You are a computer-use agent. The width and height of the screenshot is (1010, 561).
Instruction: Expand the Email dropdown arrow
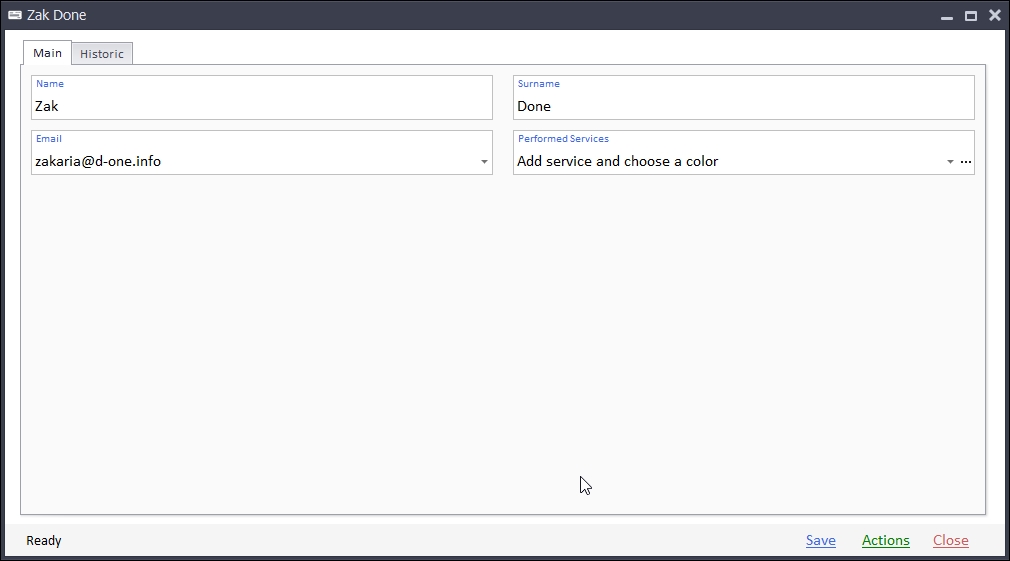[x=484, y=162]
